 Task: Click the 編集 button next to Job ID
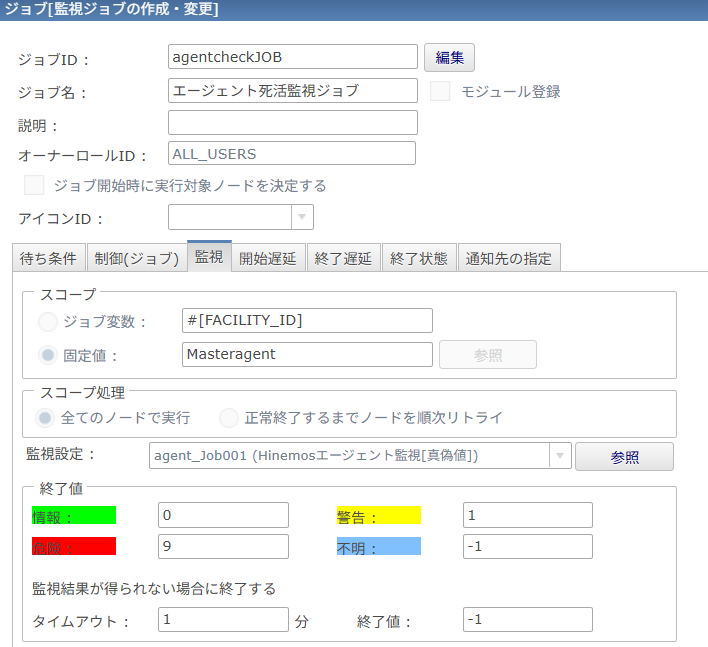[x=449, y=57]
